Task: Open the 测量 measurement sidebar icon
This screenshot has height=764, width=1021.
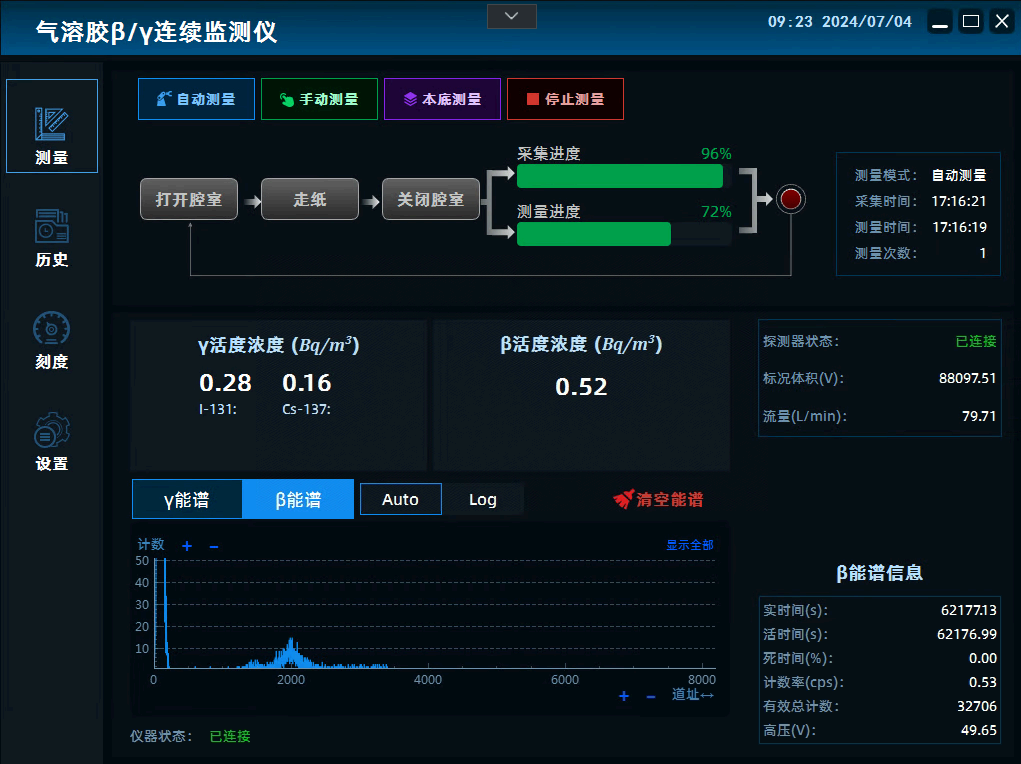Action: point(52,125)
